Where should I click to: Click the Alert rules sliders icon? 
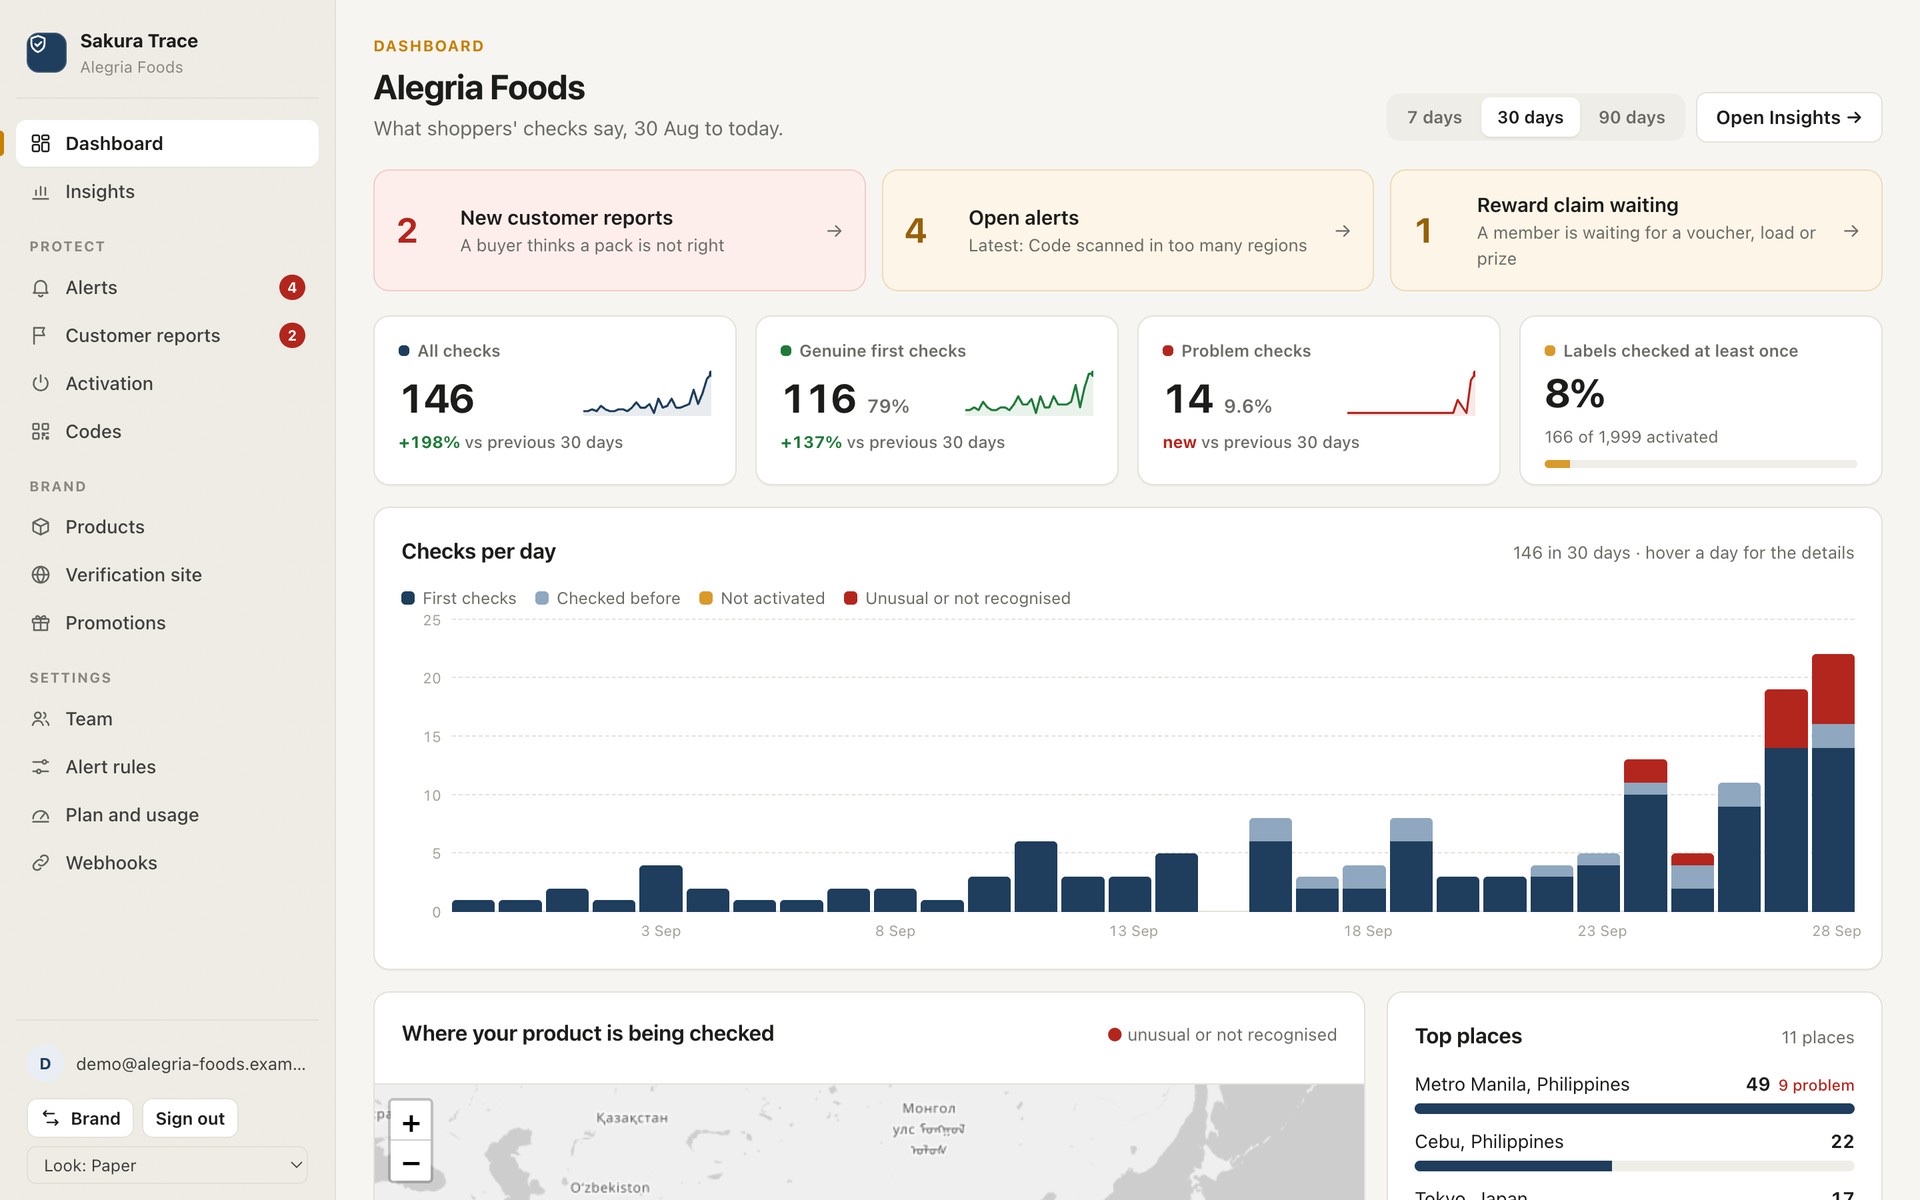tap(40, 767)
